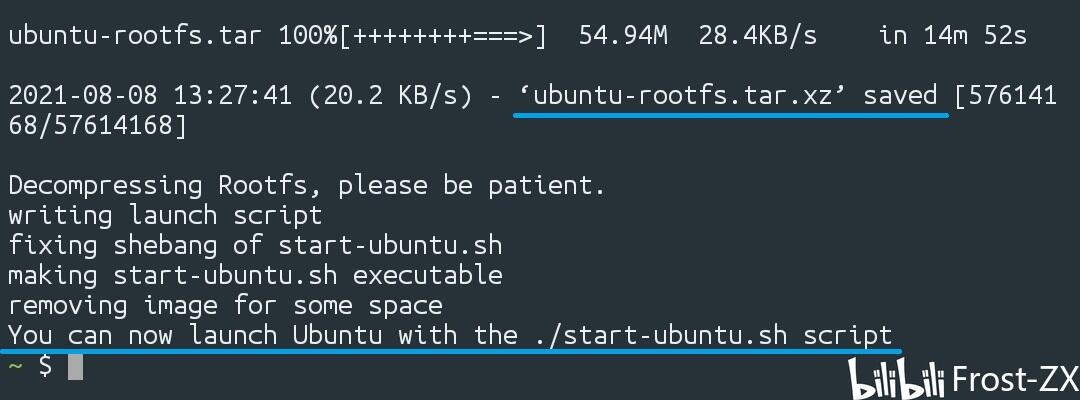Click the 14m 52s elapsed time

point(990,36)
